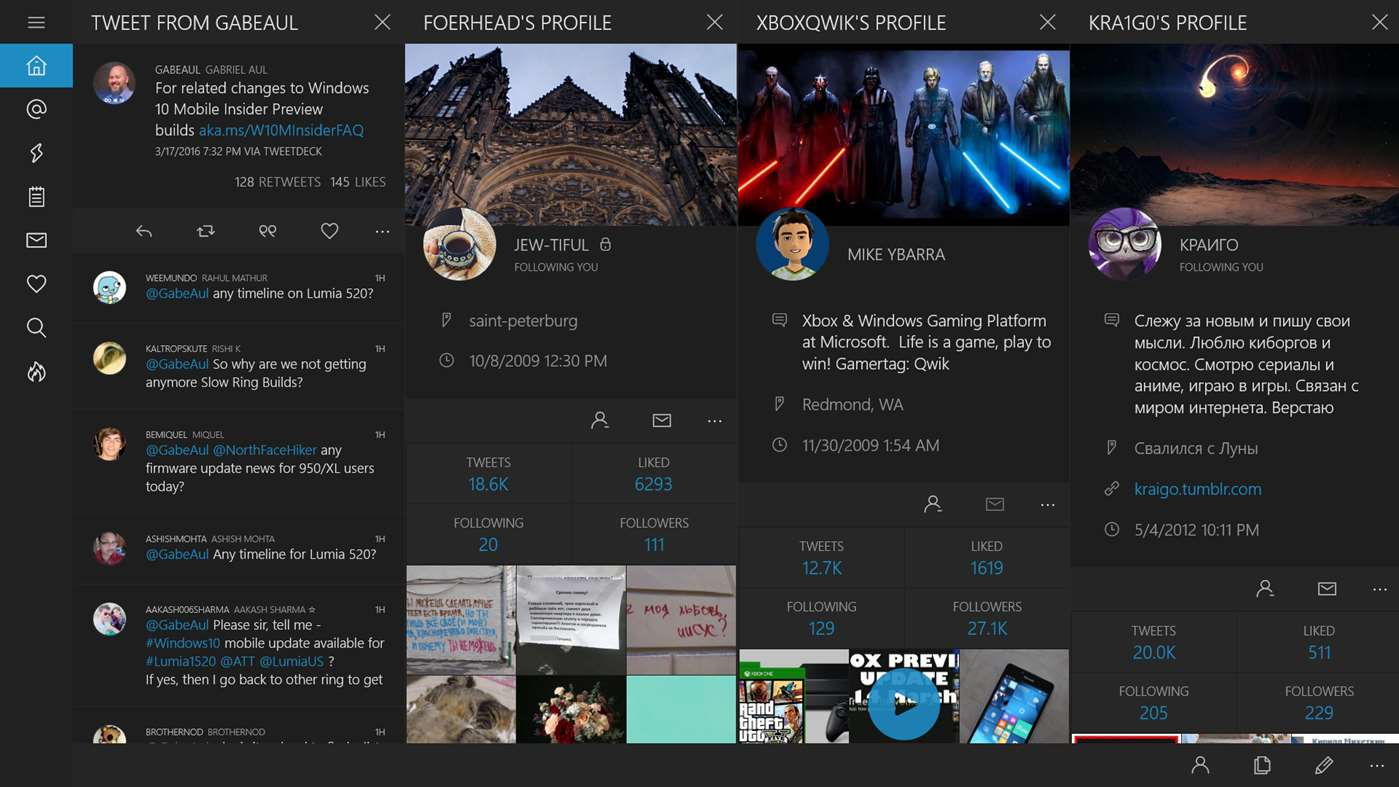Open trending flame icon in sidebar
This screenshot has width=1399, height=787.
pos(36,372)
